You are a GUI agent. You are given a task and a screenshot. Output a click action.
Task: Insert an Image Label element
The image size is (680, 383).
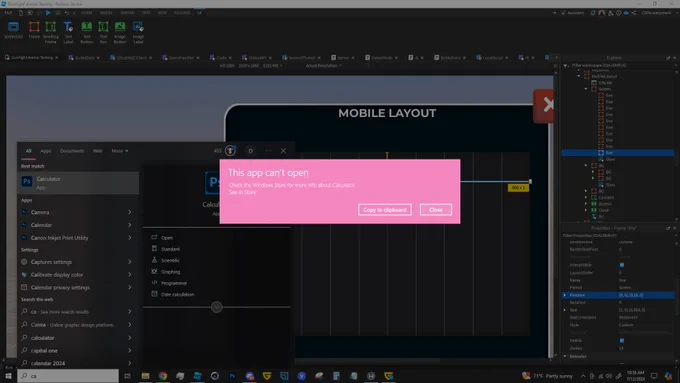(x=138, y=32)
